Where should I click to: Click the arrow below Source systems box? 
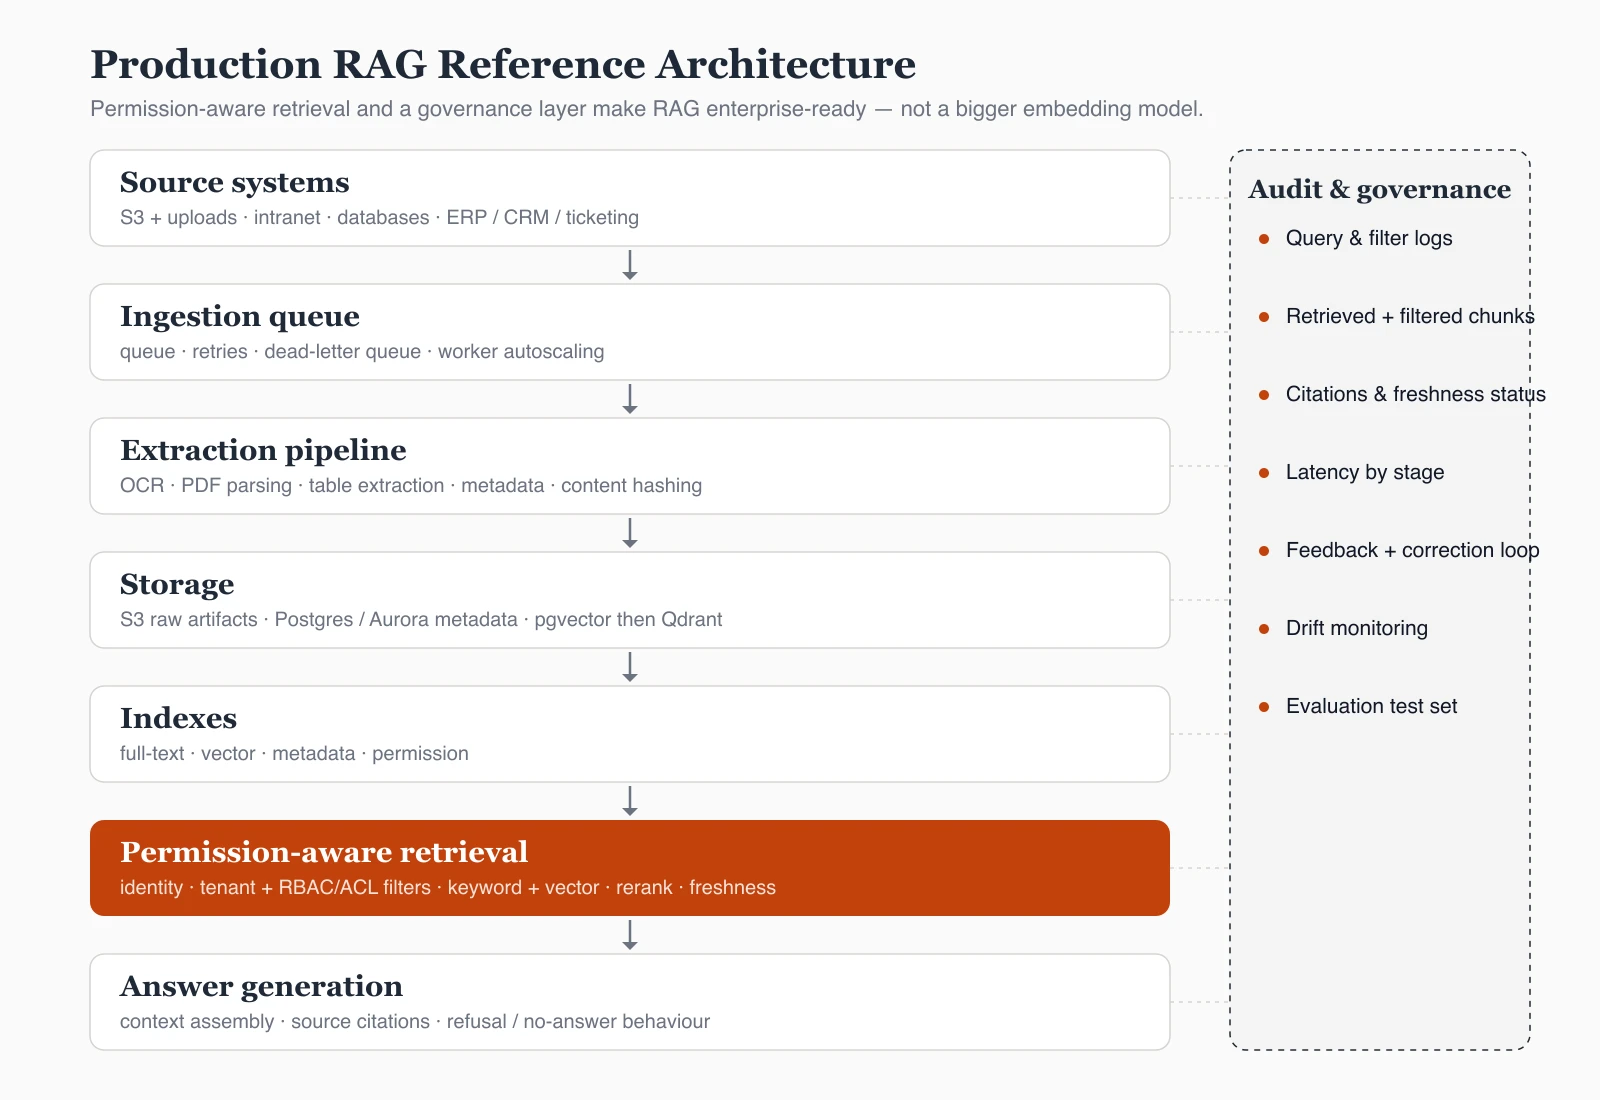pyautogui.click(x=630, y=265)
